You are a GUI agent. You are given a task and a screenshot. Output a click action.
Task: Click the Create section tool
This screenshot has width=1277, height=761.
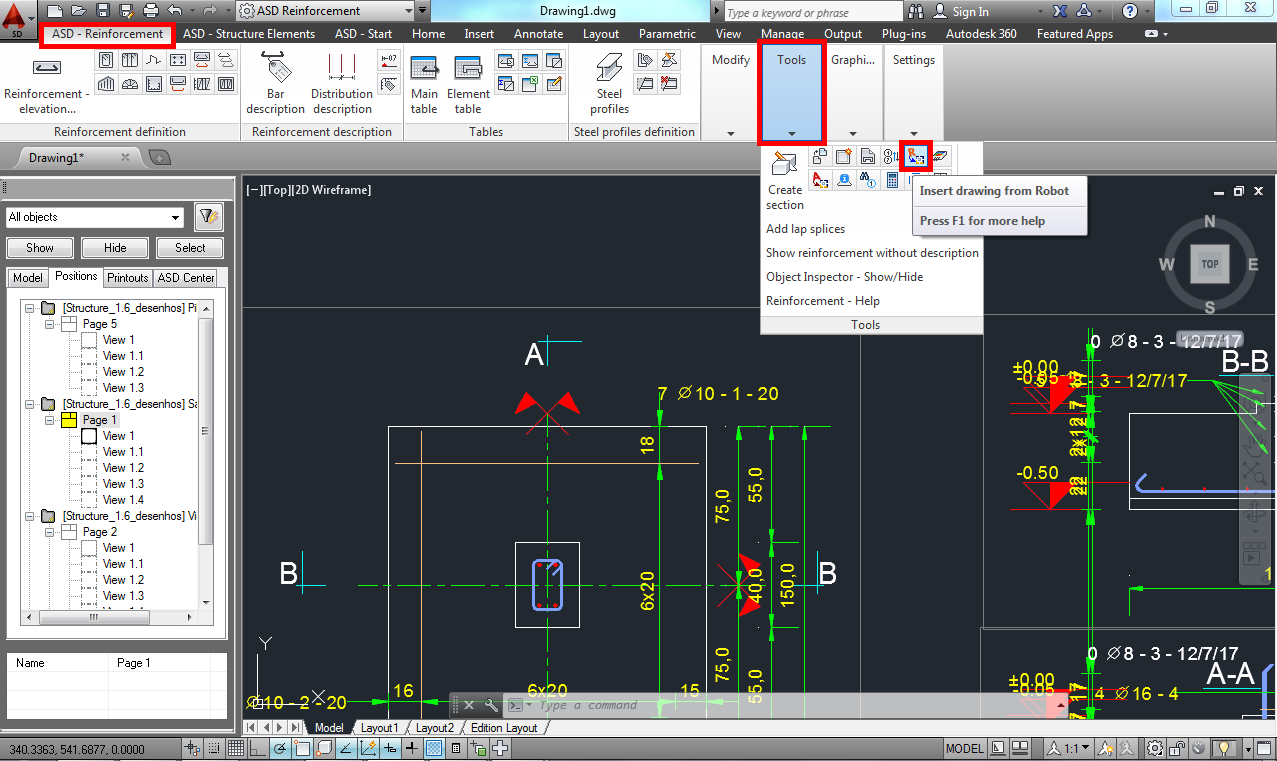785,180
